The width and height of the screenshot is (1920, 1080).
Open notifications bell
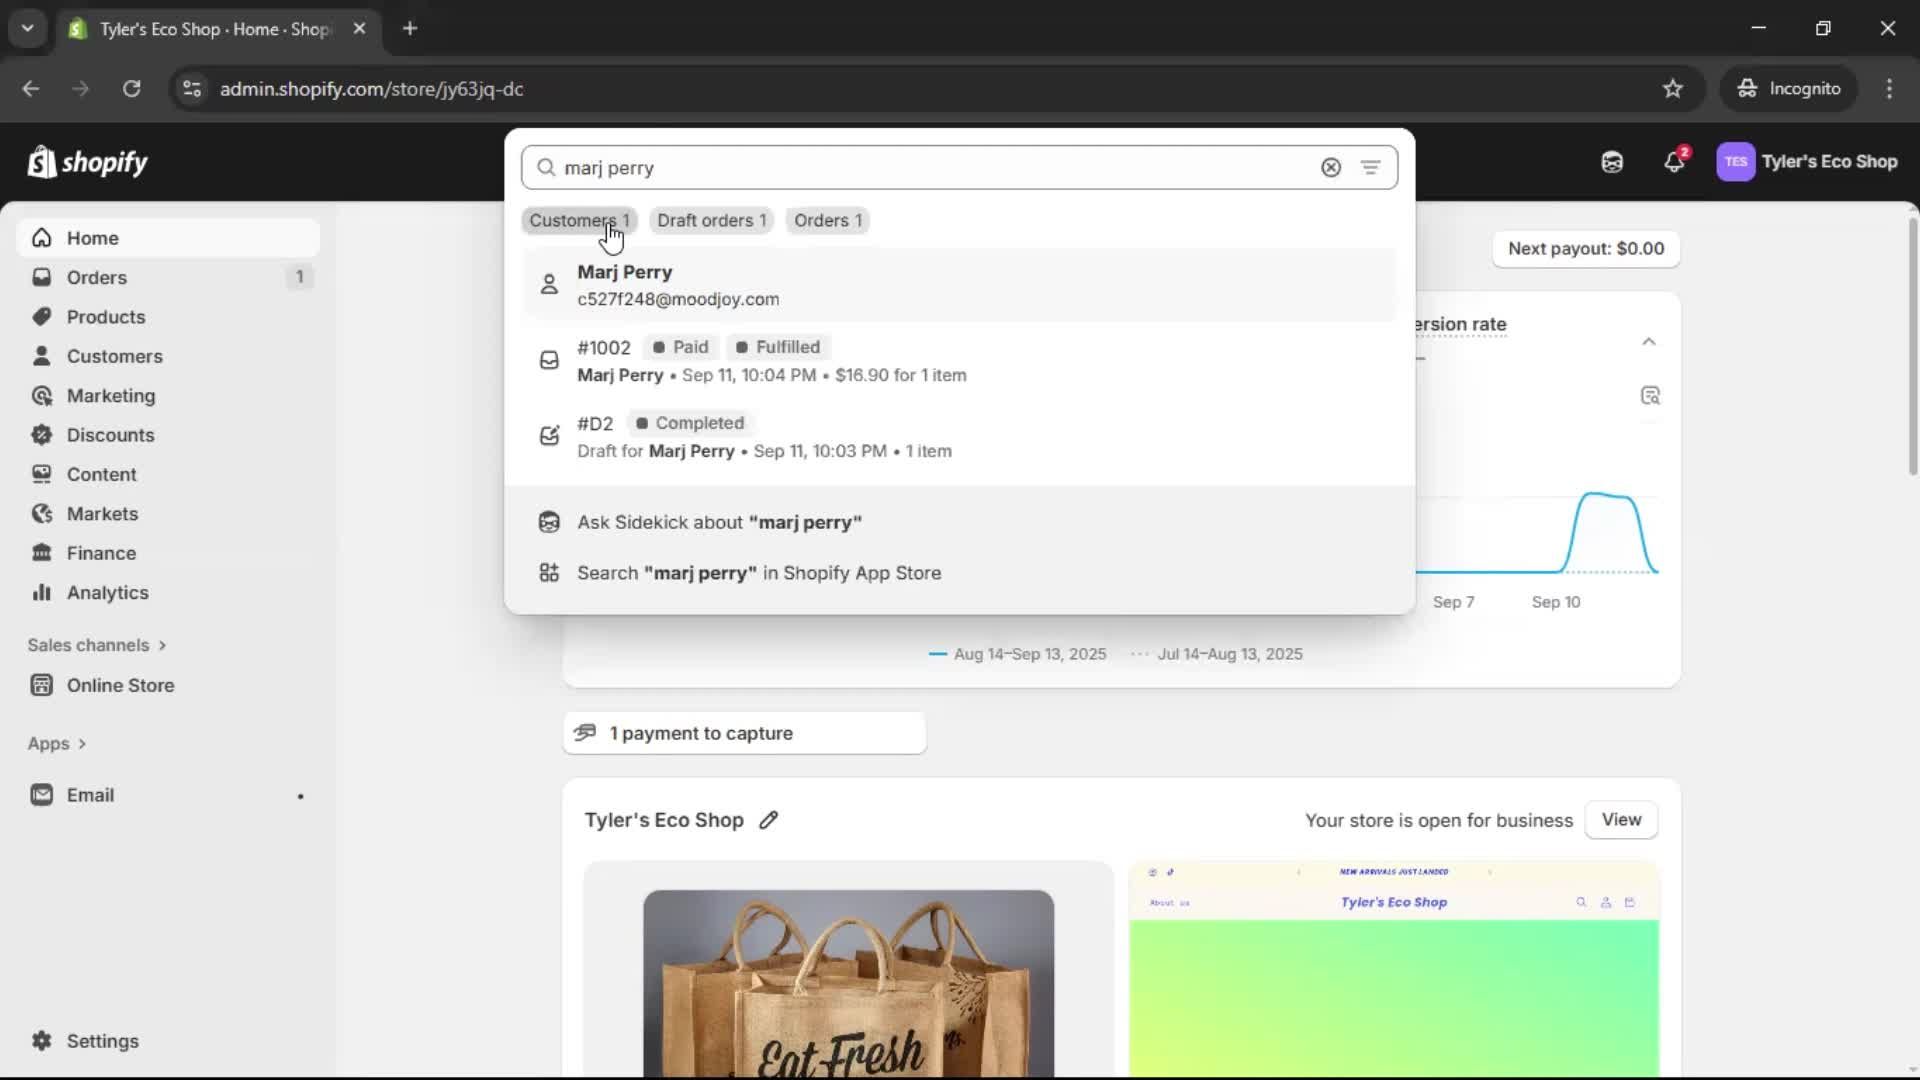(x=1675, y=162)
